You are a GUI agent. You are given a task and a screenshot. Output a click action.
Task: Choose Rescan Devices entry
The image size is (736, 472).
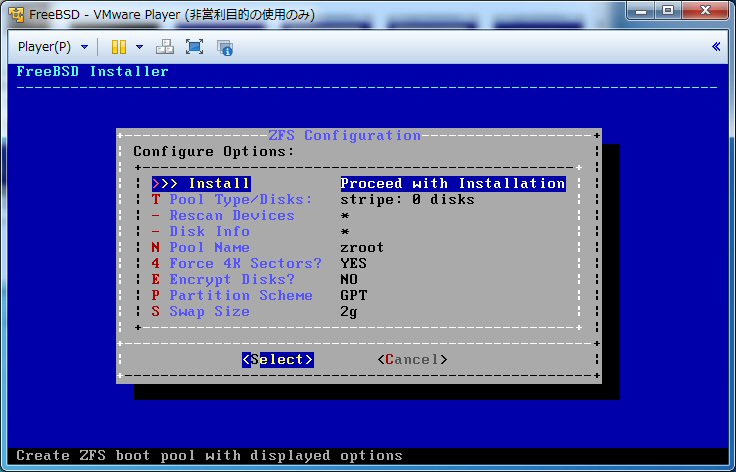click(x=223, y=215)
